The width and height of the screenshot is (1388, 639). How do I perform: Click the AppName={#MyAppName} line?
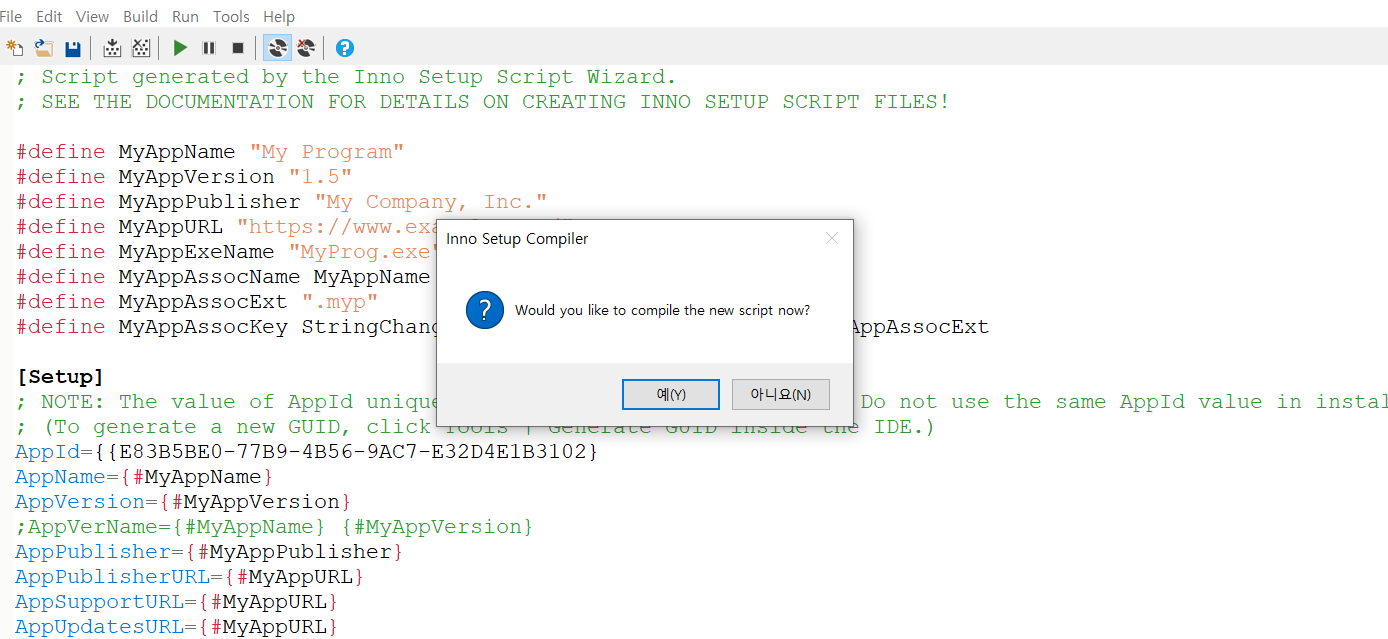point(144,477)
